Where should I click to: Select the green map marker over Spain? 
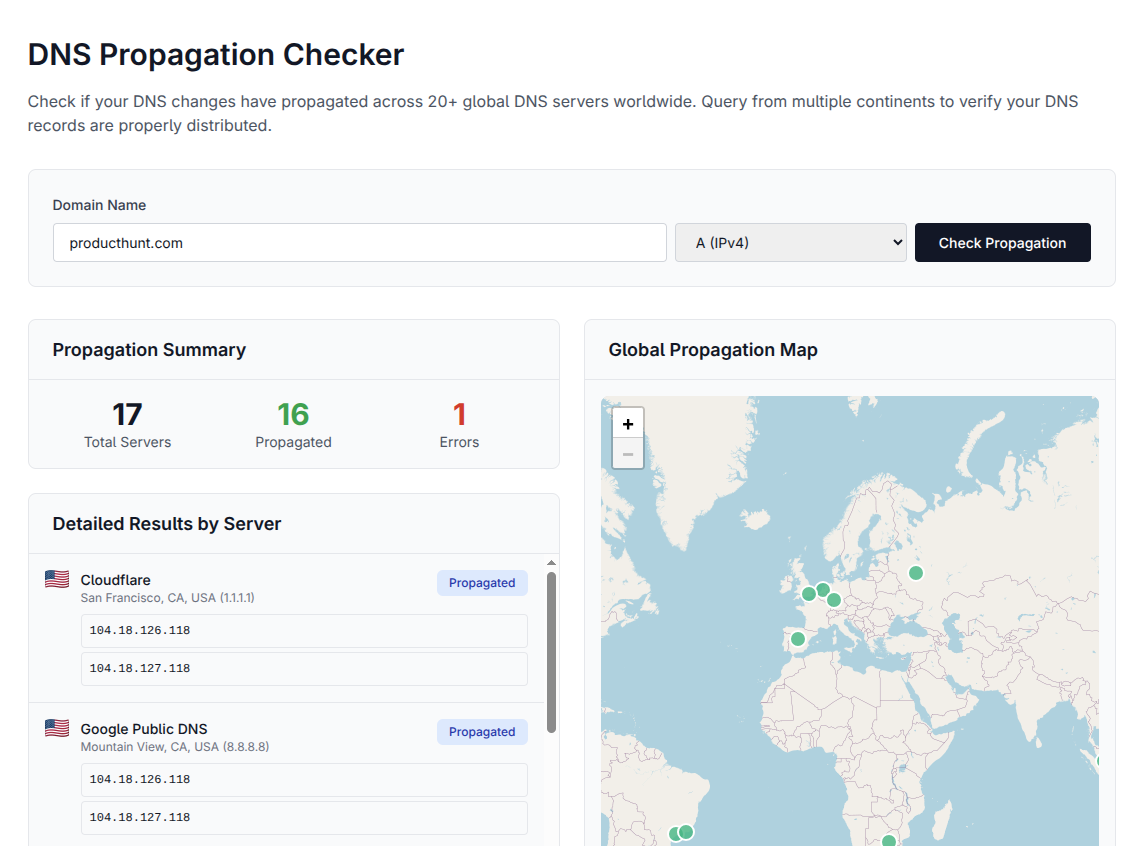(798, 639)
